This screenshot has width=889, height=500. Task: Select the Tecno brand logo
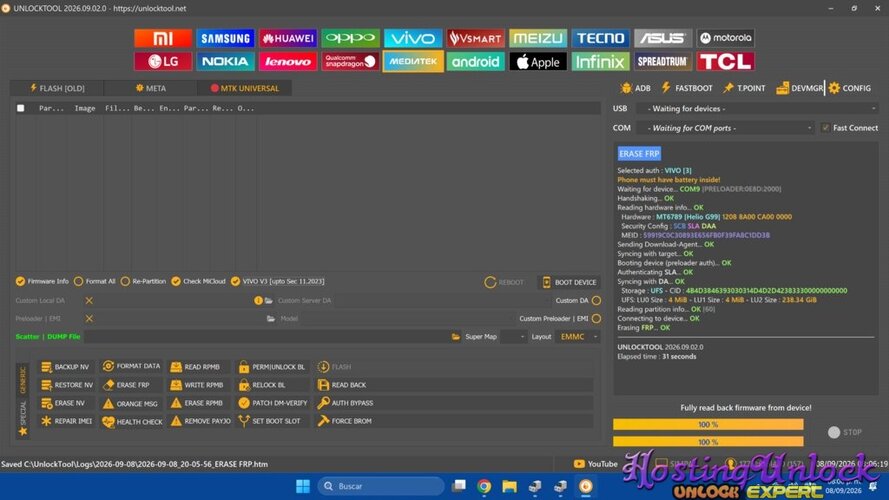pyautogui.click(x=600, y=38)
